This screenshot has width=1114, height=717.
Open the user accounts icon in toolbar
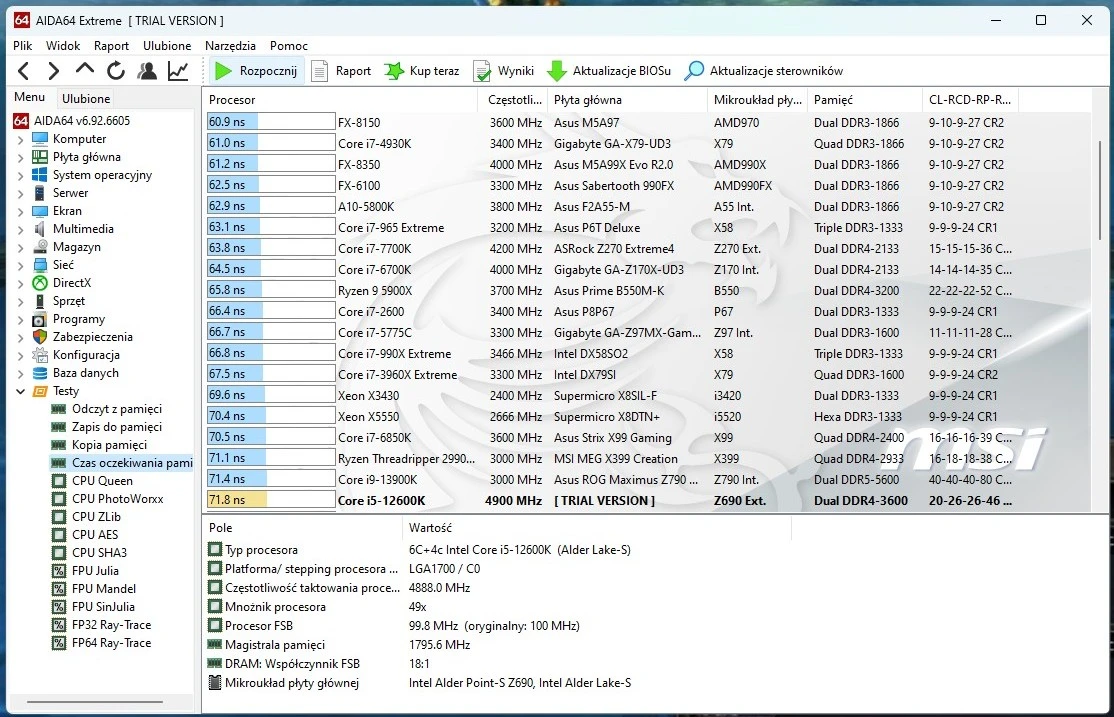click(147, 71)
